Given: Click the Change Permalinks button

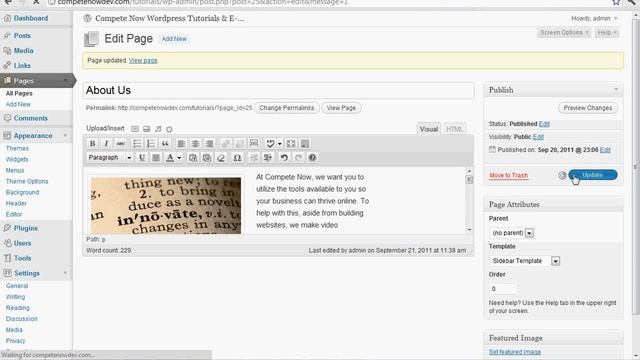Looking at the screenshot, I should click(x=287, y=108).
